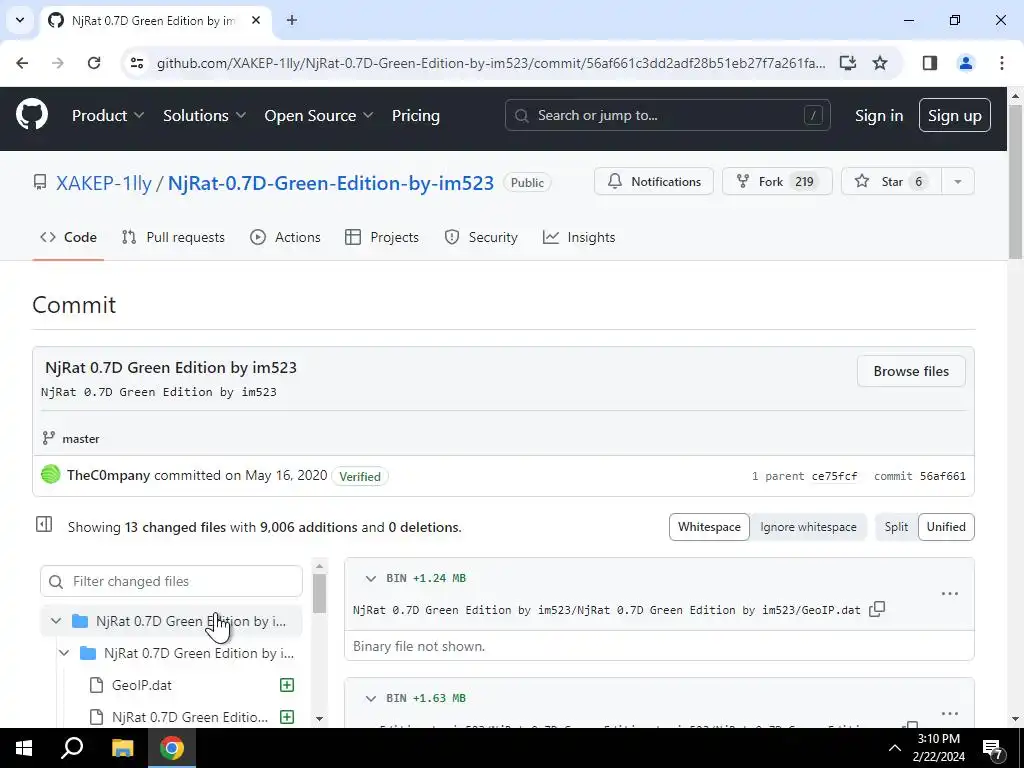The width and height of the screenshot is (1024, 768).
Task: Click TheC0mpany avatar icon
Action: coord(50,474)
